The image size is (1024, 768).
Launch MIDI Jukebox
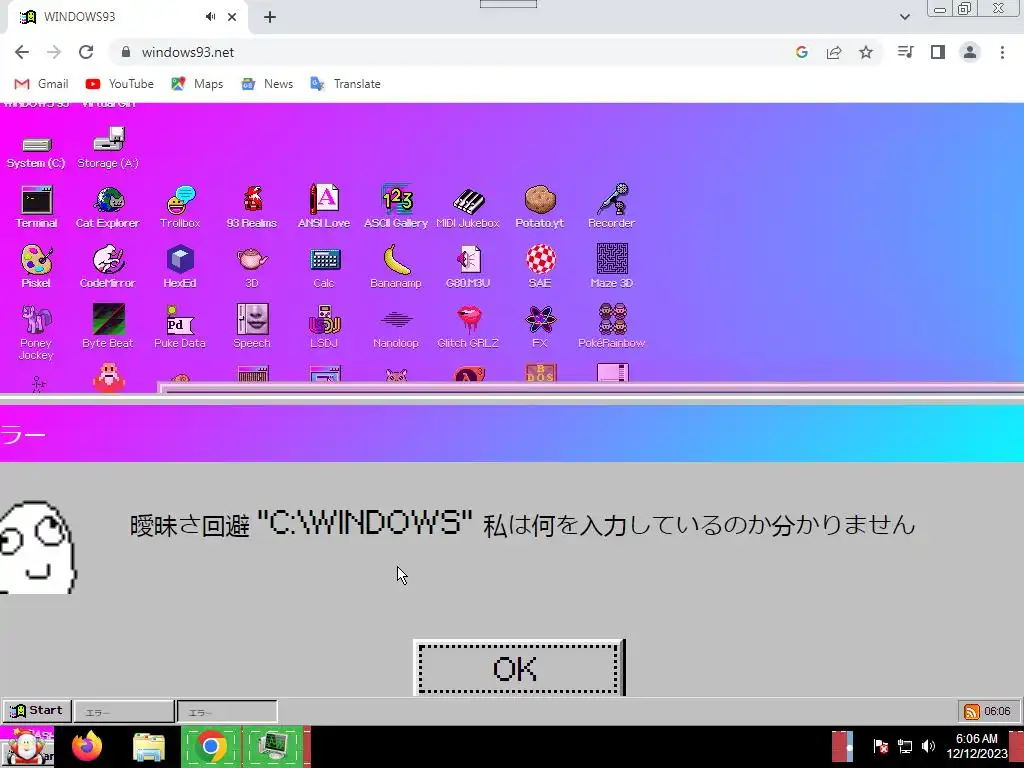pos(468,207)
